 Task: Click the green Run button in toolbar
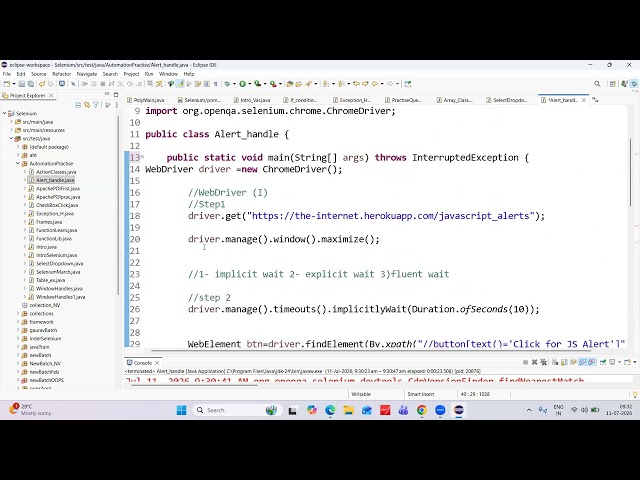(242, 84)
